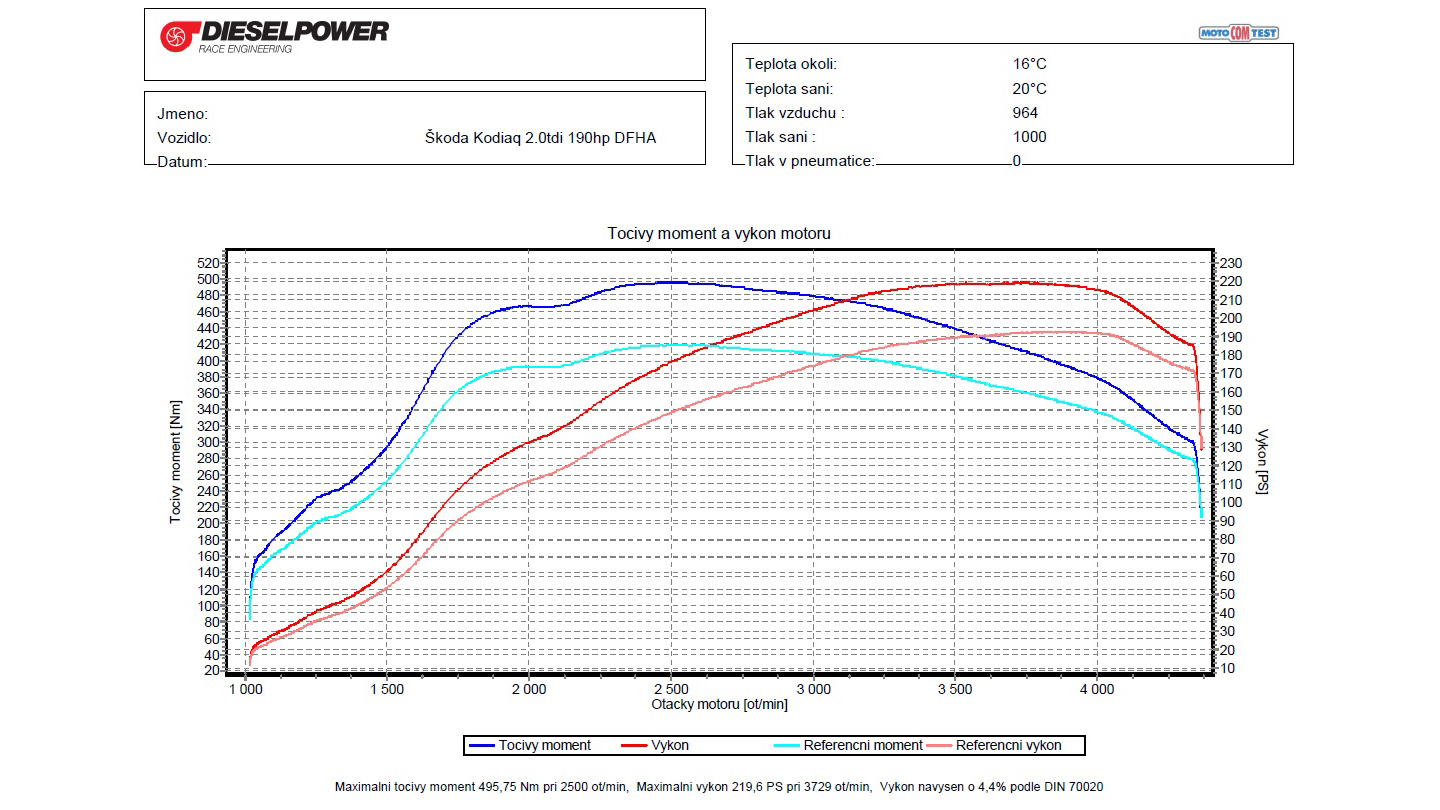Click the '2 500' RPM axis tick label
The height and width of the screenshot is (810, 1440).
(671, 689)
